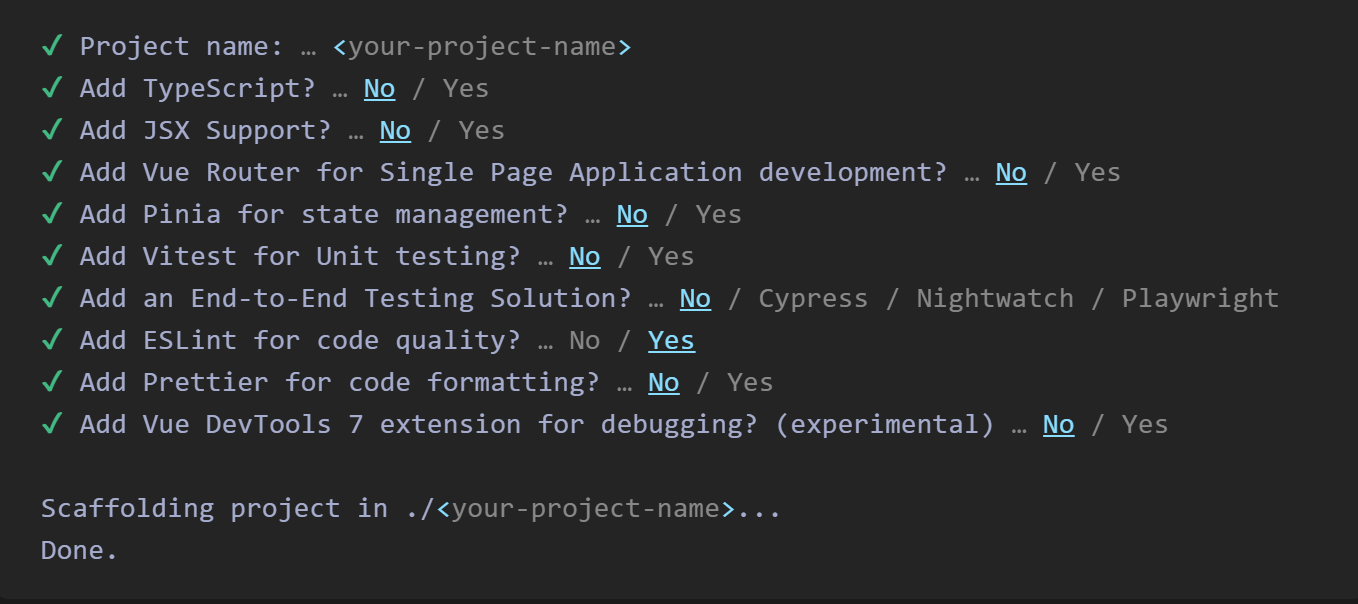
Task: Select Cypress as End-to-End Testing Solution
Action: click(812, 299)
